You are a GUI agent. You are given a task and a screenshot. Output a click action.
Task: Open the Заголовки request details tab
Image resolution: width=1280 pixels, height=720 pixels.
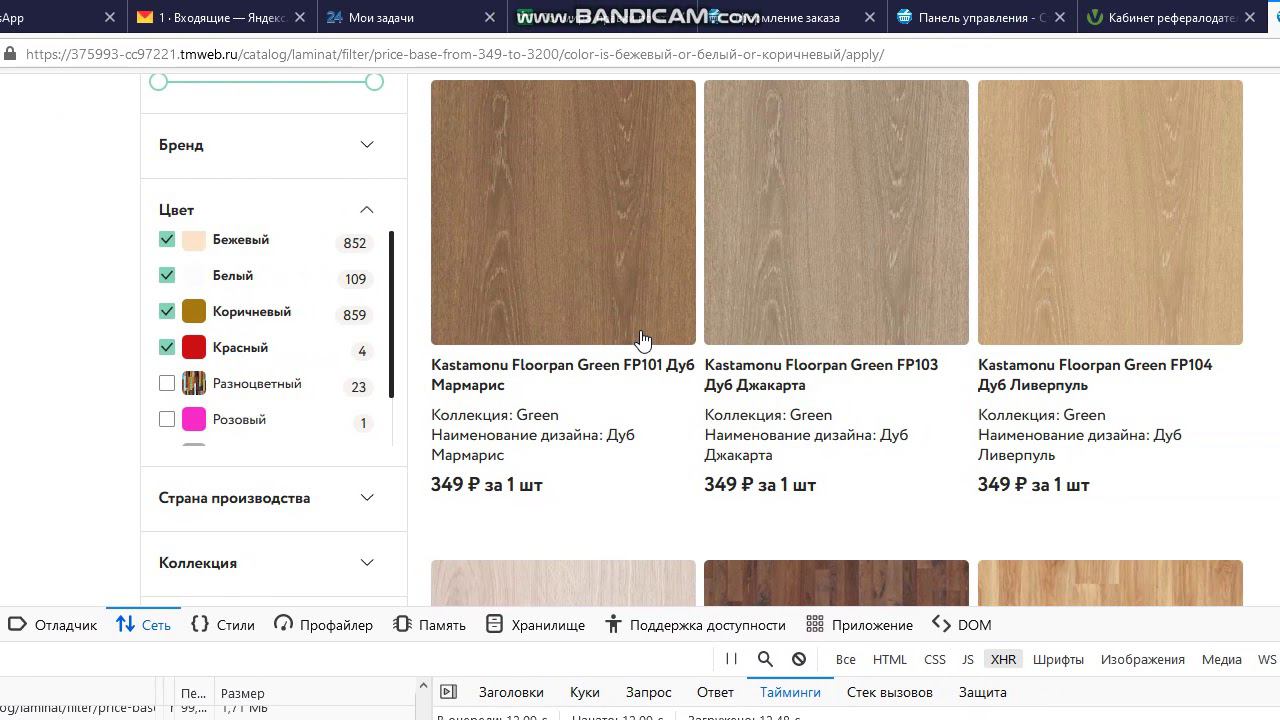[511, 692]
